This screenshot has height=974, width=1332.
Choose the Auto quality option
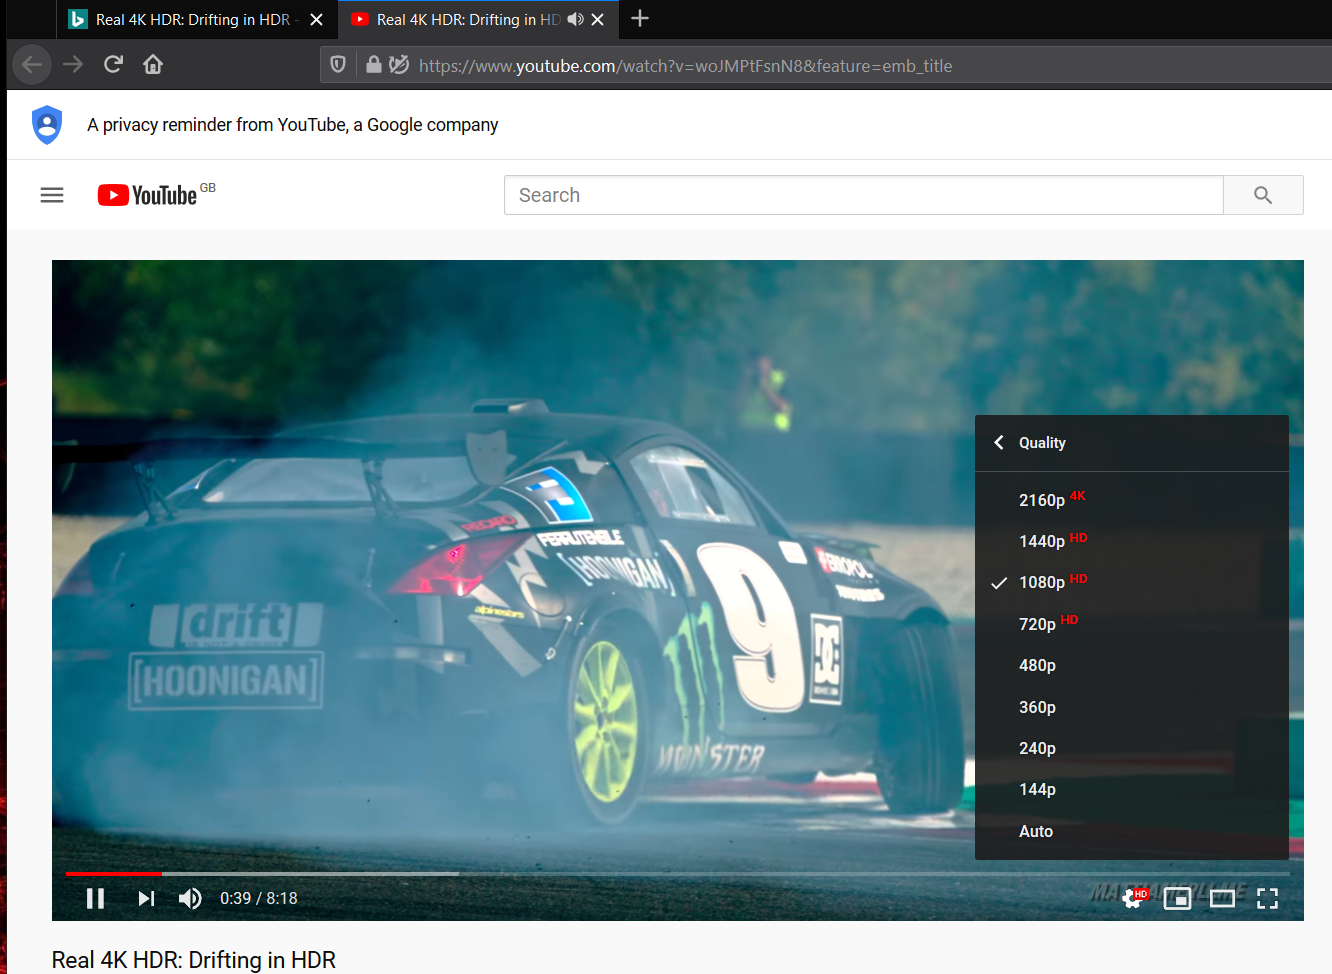(x=1036, y=831)
